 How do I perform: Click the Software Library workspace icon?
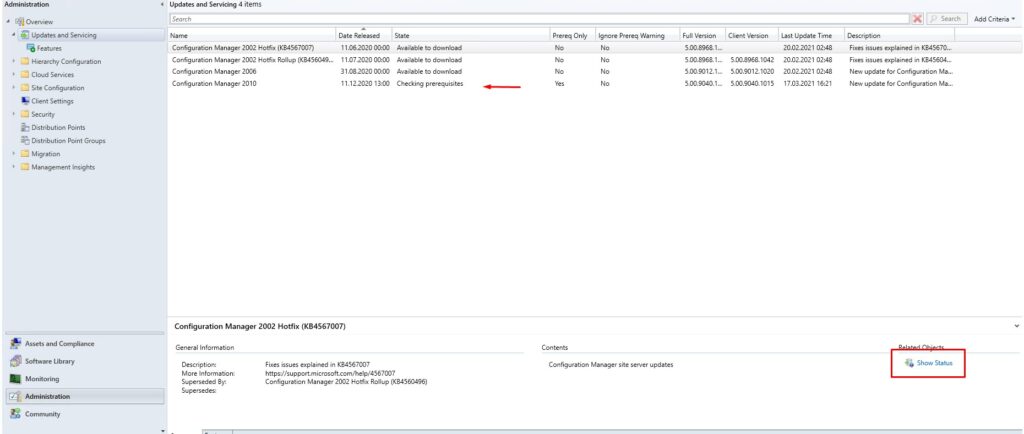click(x=15, y=361)
